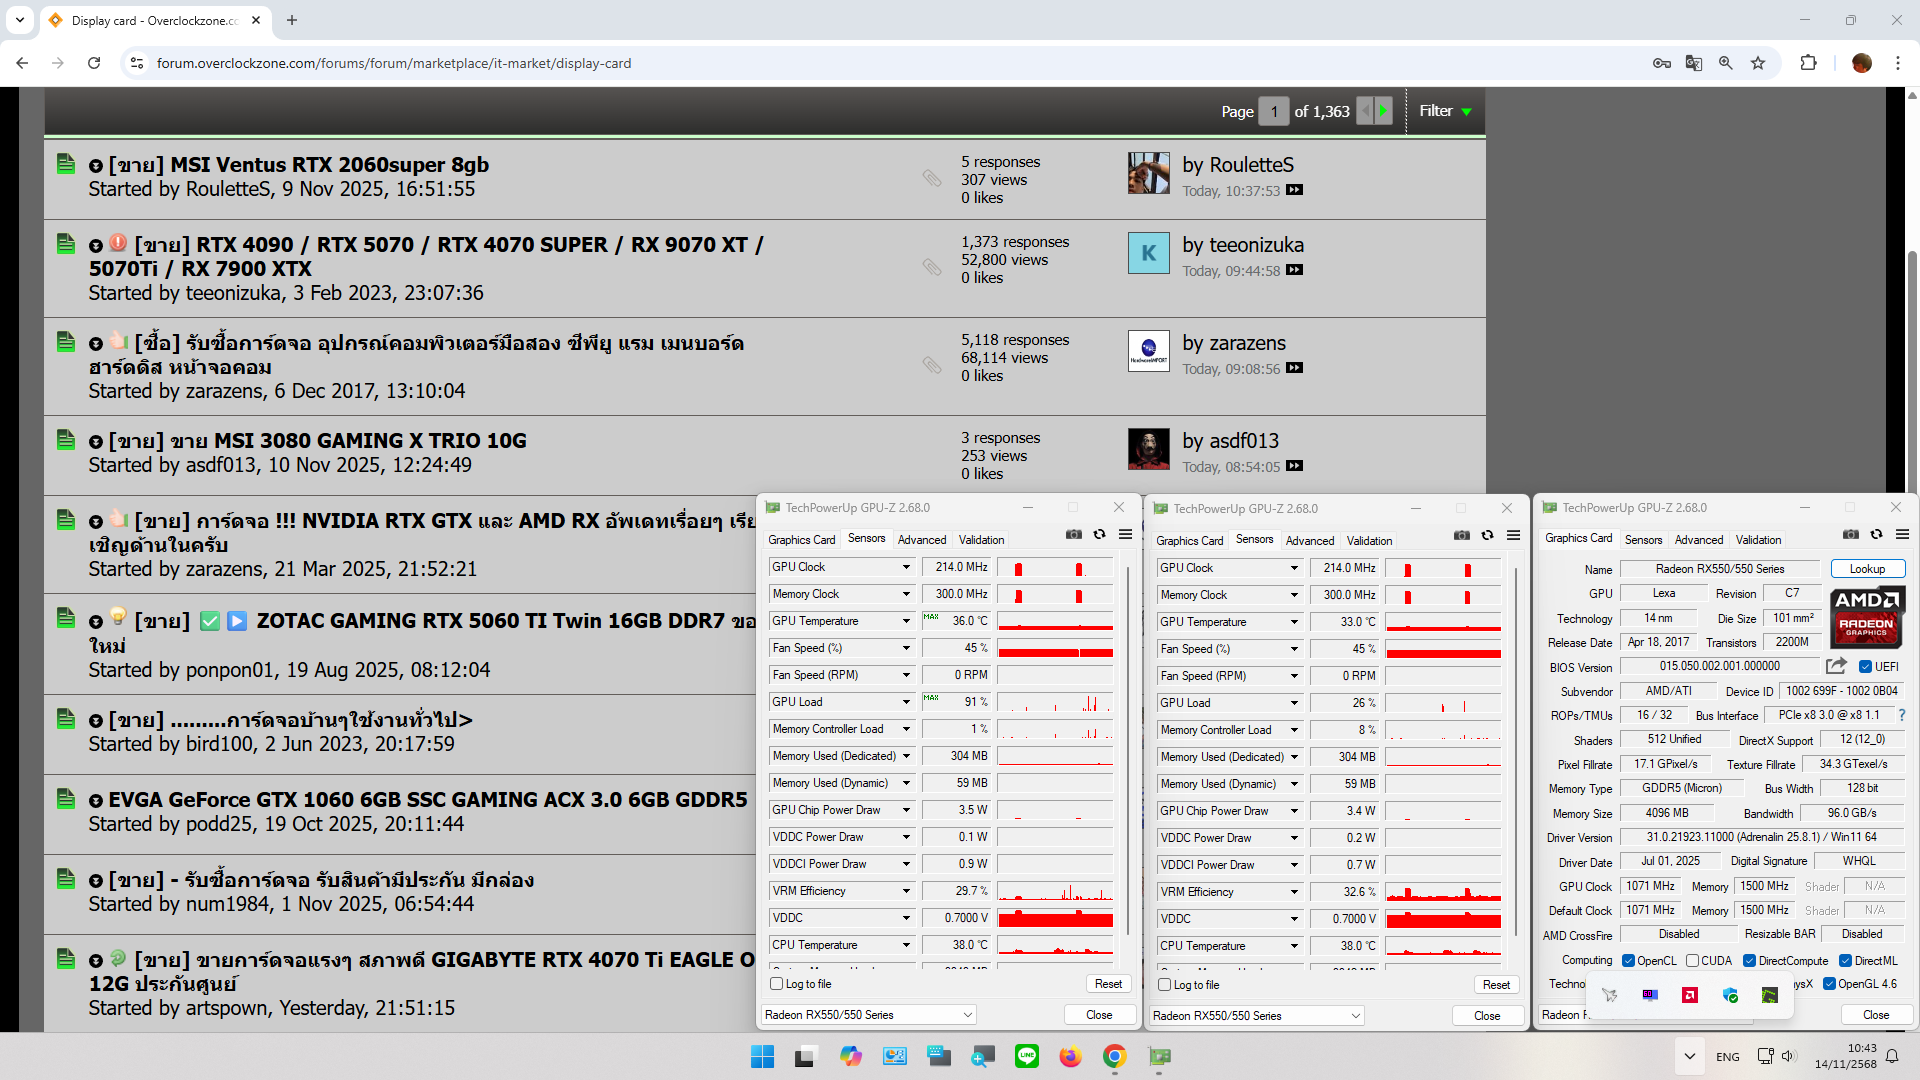1920x1080 pixels.
Task: Click the forum page number input box
Action: pyautogui.click(x=1273, y=111)
